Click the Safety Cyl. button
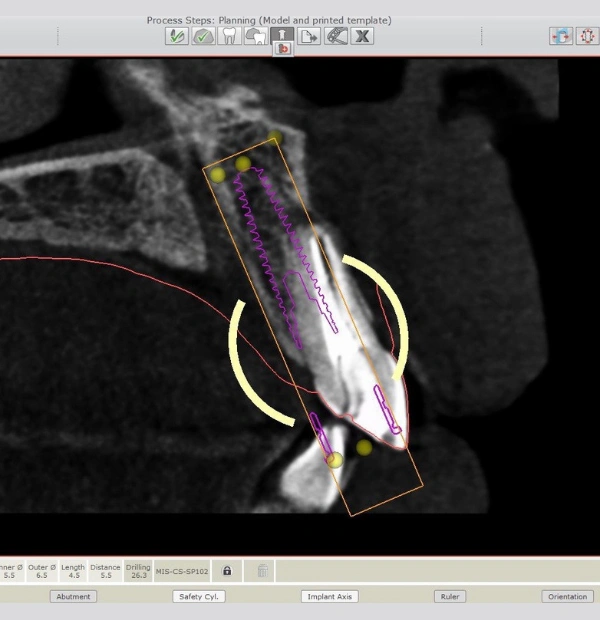 [x=198, y=596]
